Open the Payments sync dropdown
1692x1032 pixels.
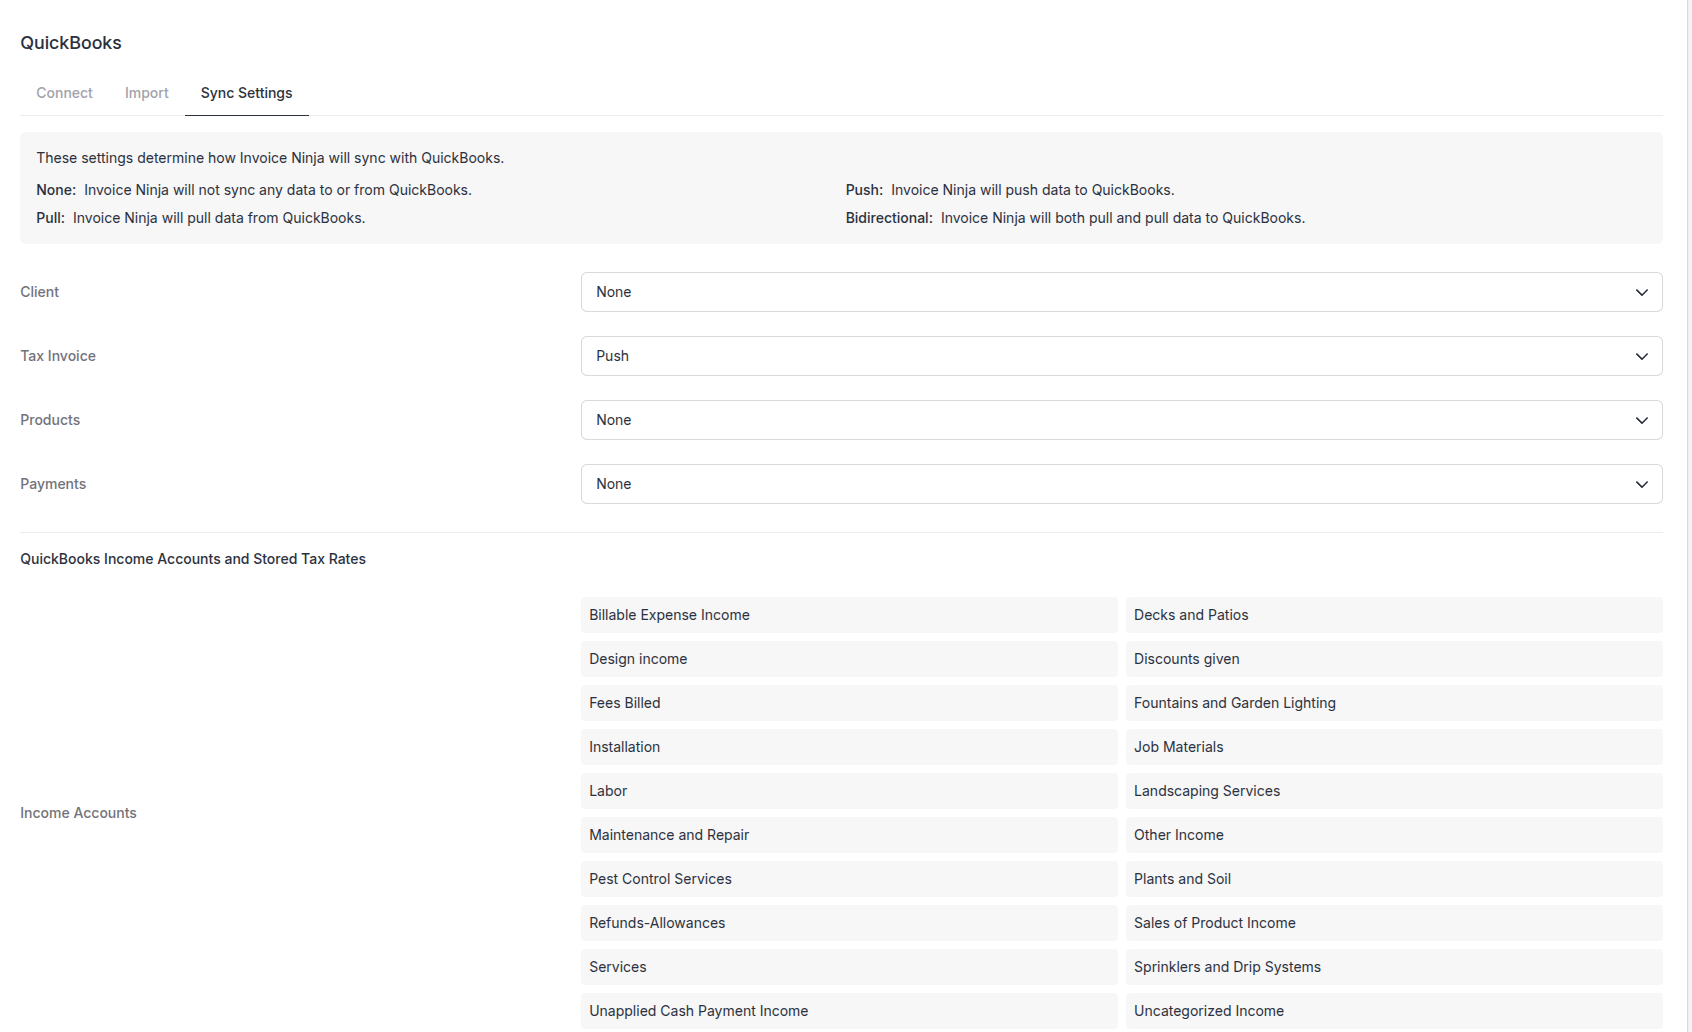[1121, 484]
